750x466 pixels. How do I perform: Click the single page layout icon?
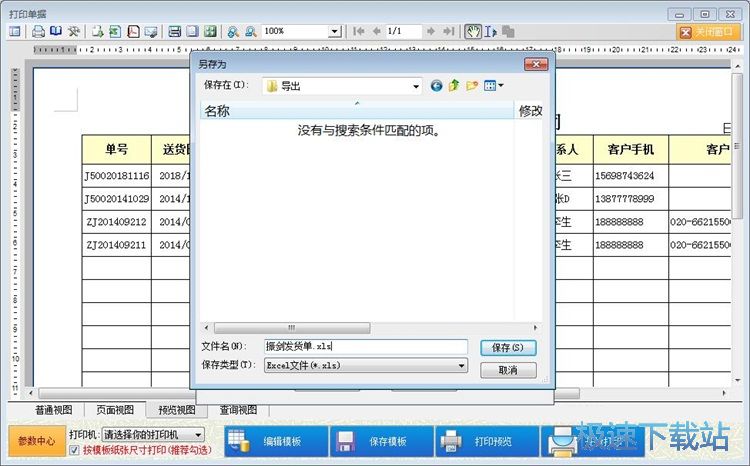(192, 32)
